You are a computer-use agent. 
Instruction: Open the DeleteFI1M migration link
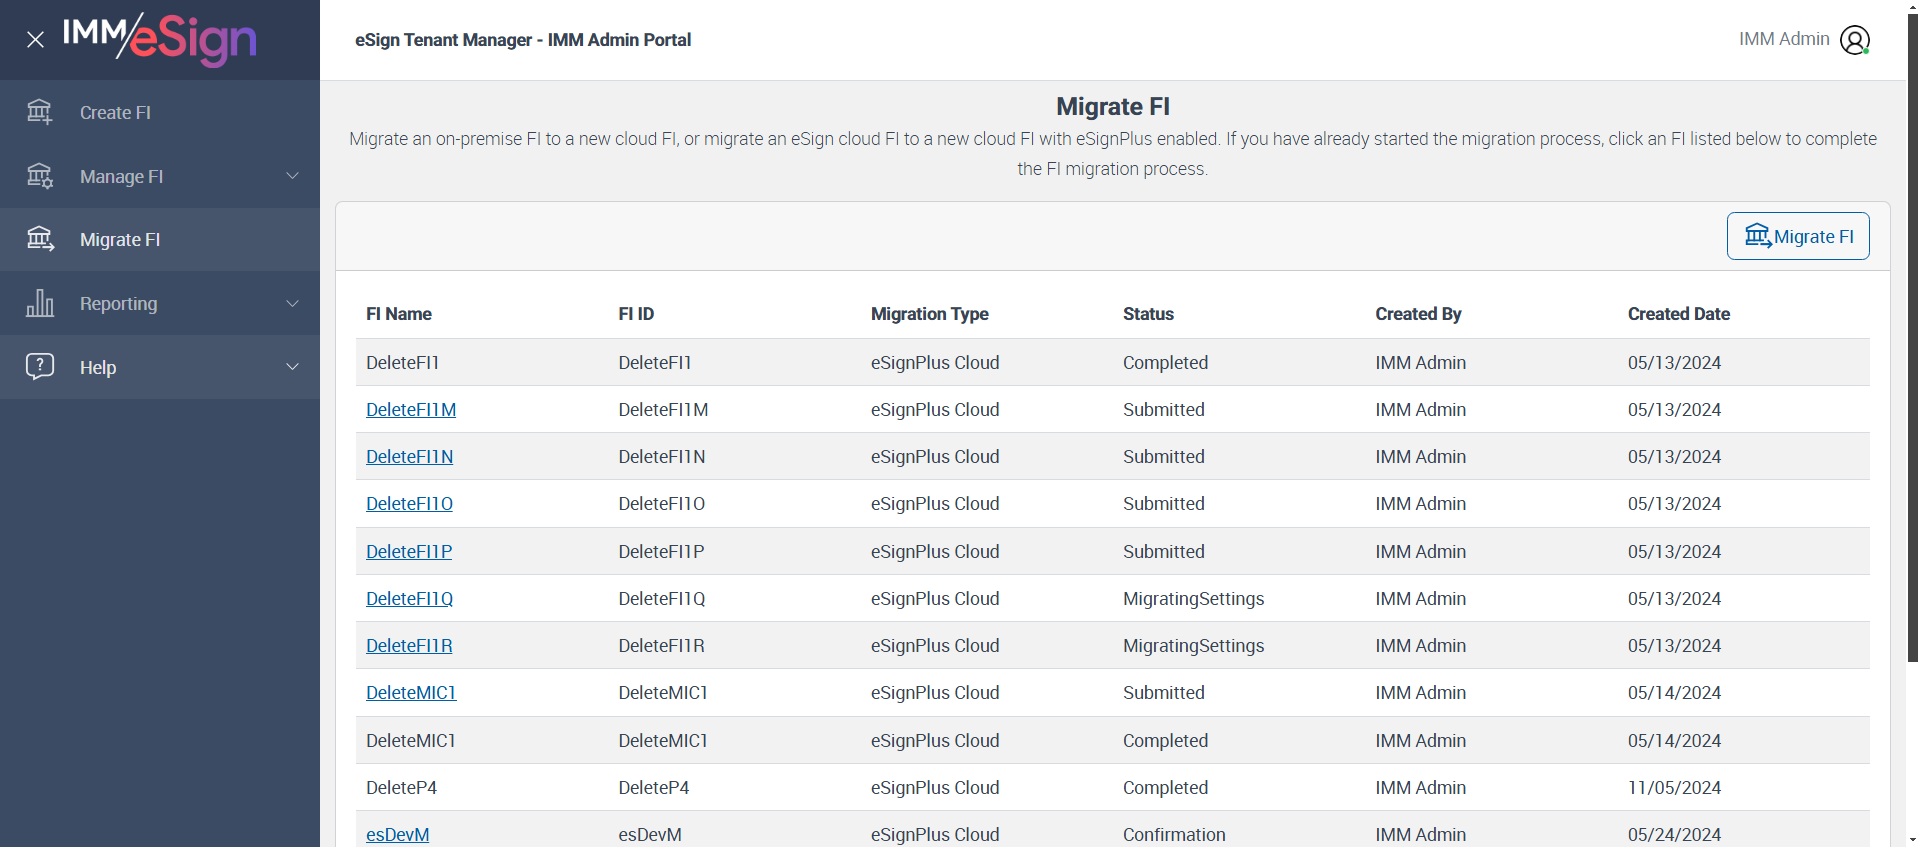point(411,409)
